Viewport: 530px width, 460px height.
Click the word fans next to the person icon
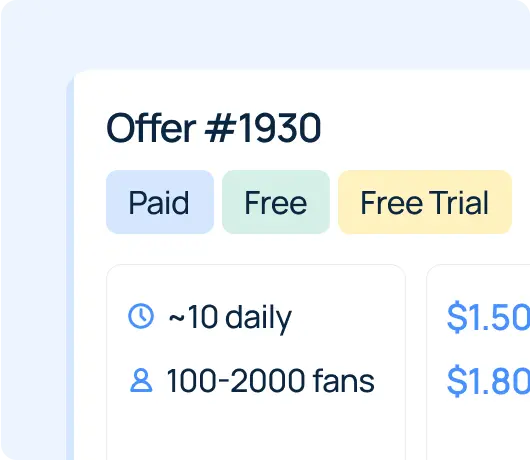(x=344, y=381)
